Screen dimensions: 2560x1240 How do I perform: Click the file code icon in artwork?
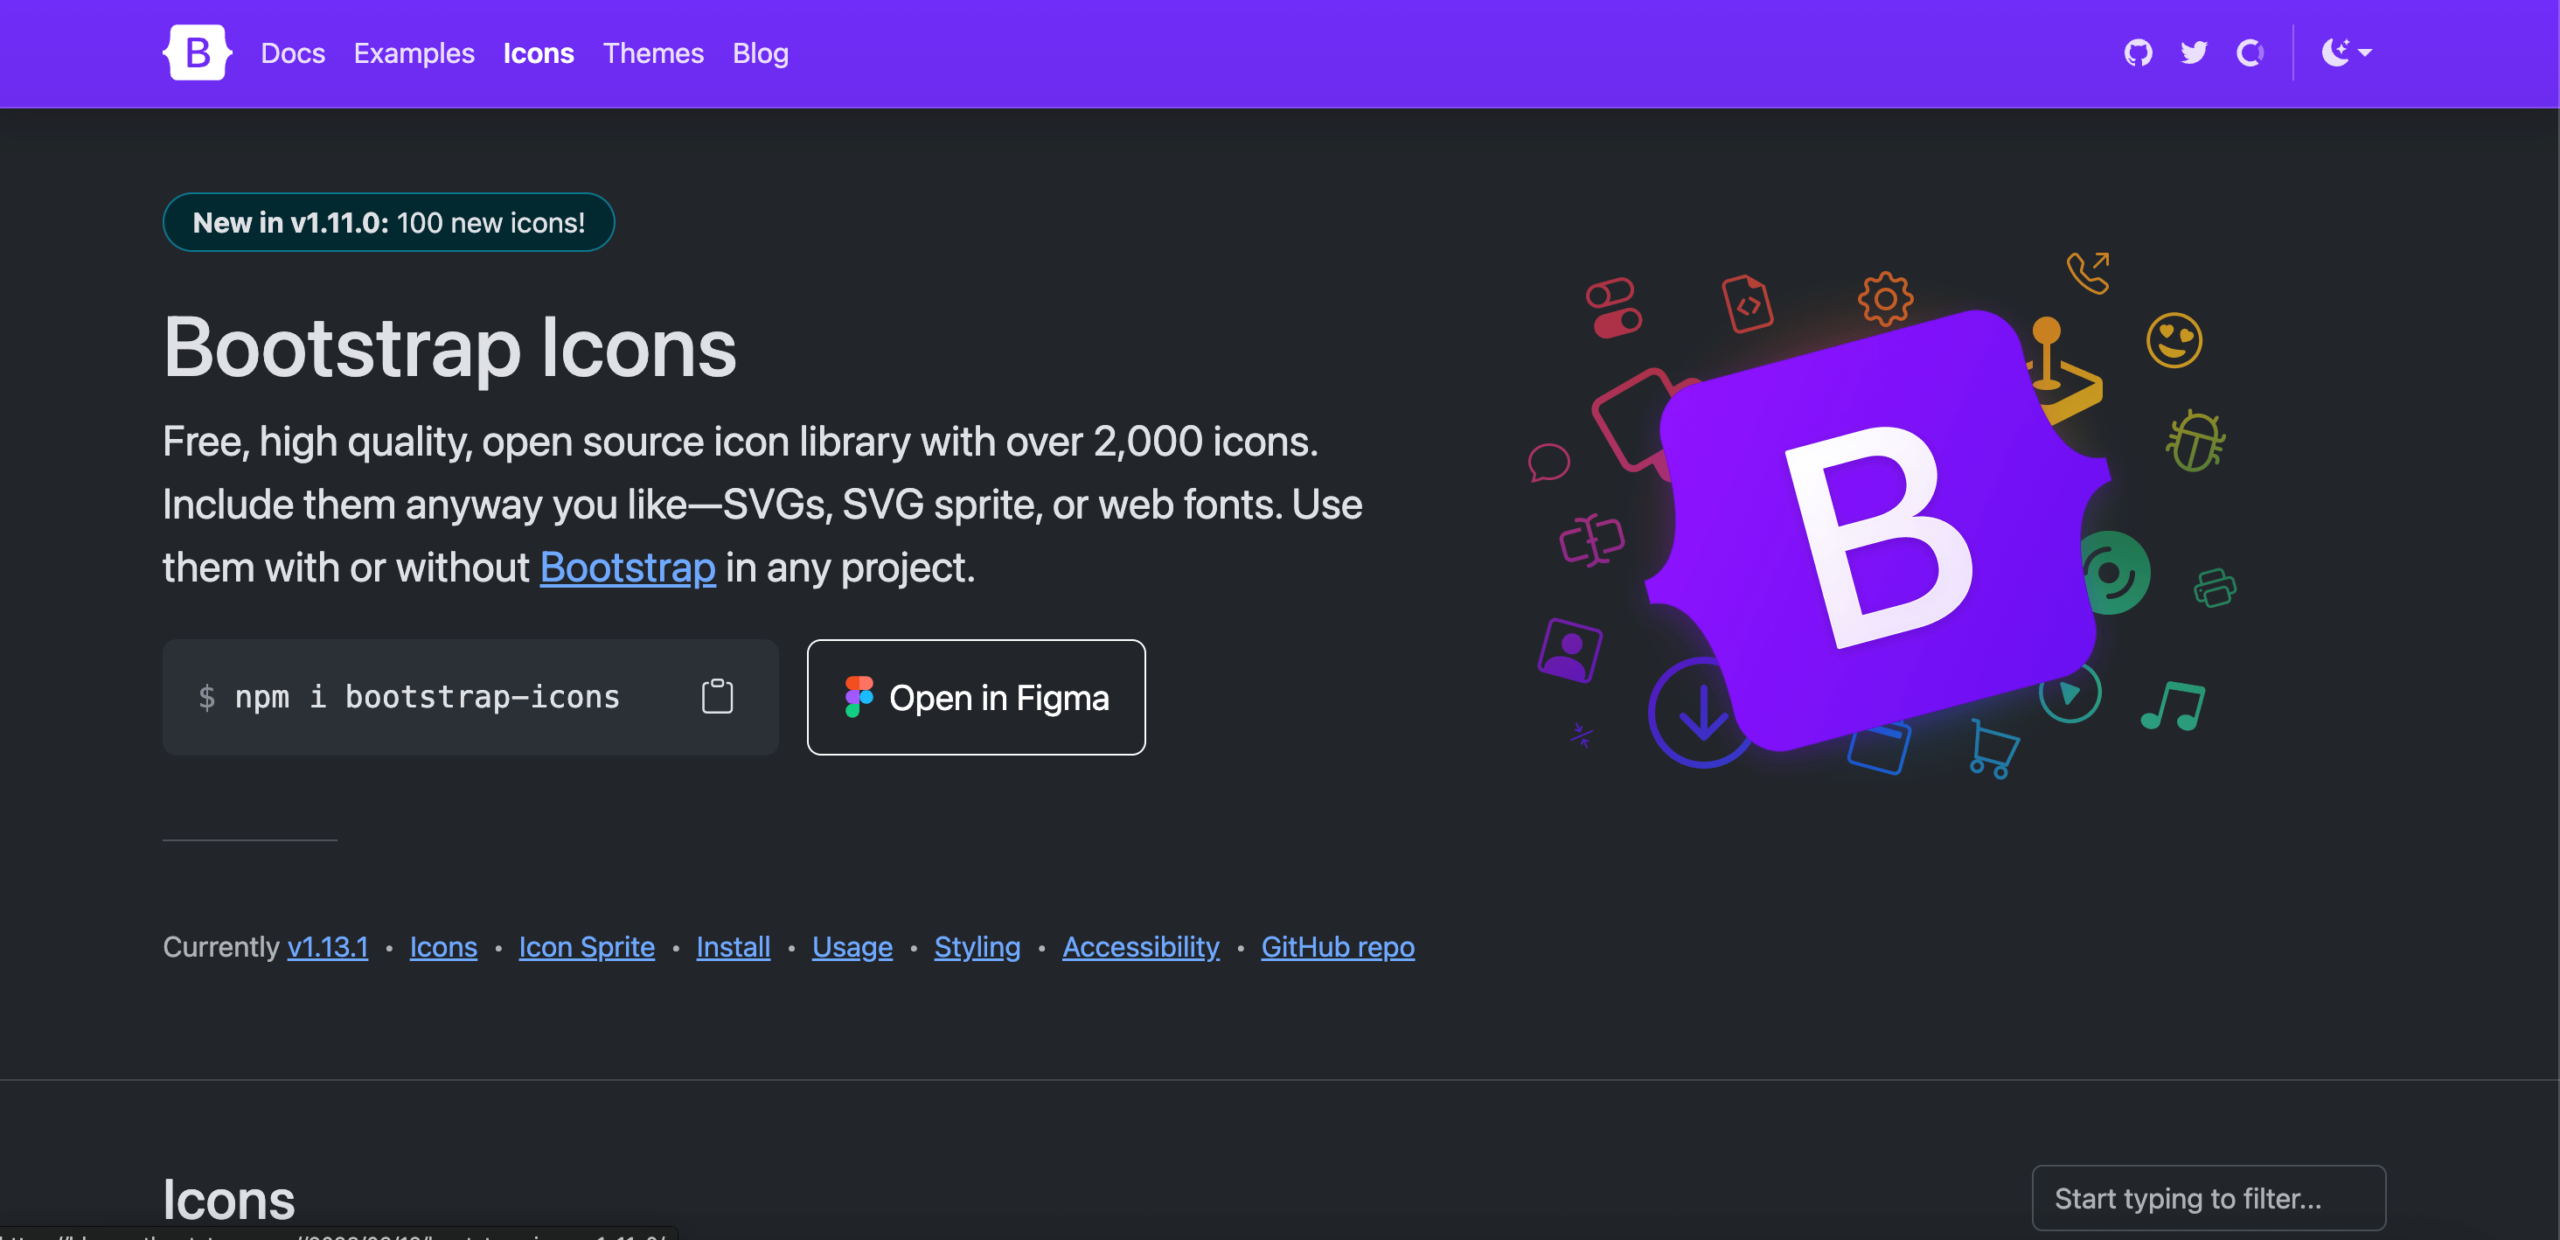click(x=1747, y=304)
